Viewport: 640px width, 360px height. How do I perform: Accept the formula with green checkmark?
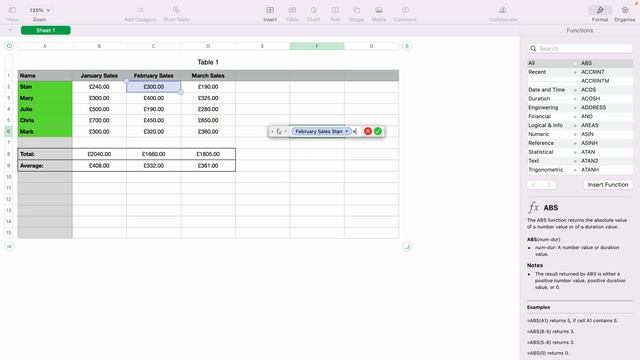point(378,131)
